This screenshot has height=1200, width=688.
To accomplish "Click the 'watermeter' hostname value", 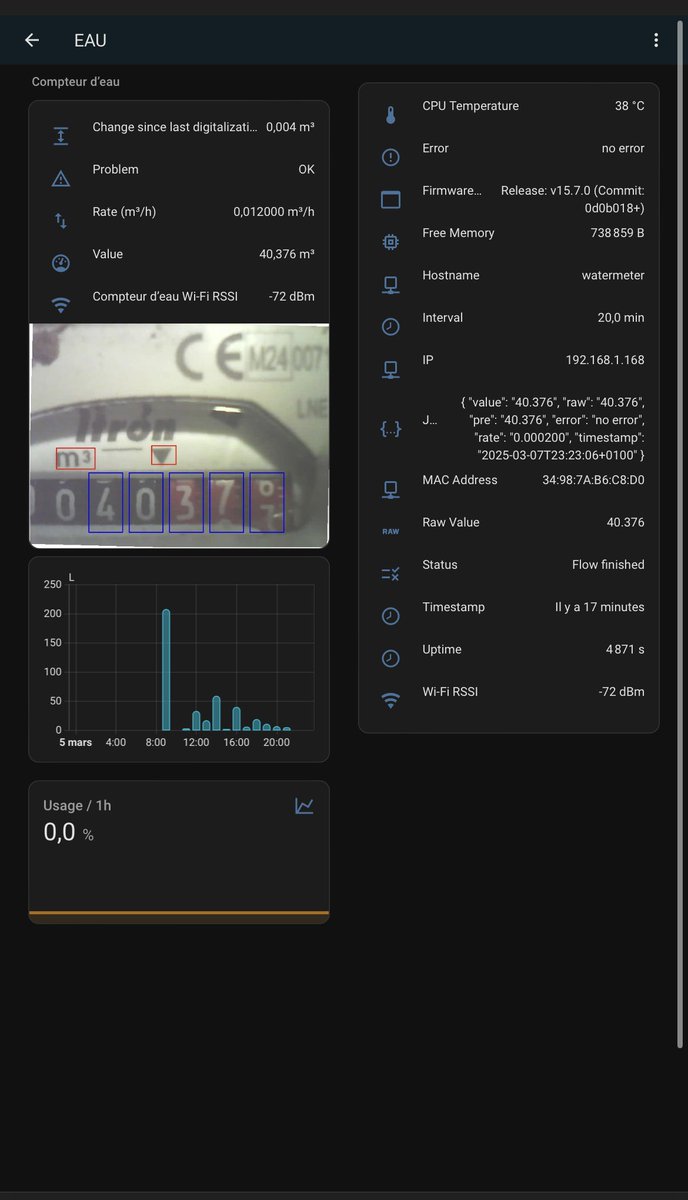I will click(x=613, y=275).
